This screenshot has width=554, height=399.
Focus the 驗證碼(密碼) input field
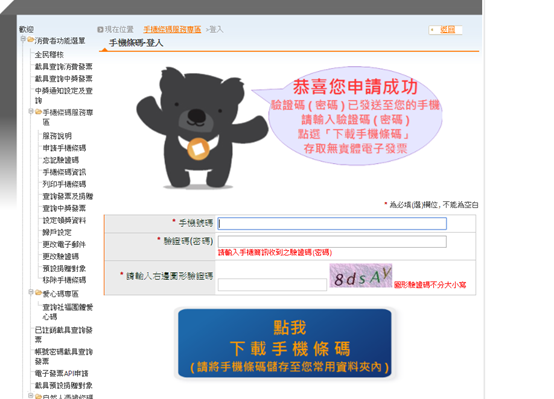click(x=332, y=242)
